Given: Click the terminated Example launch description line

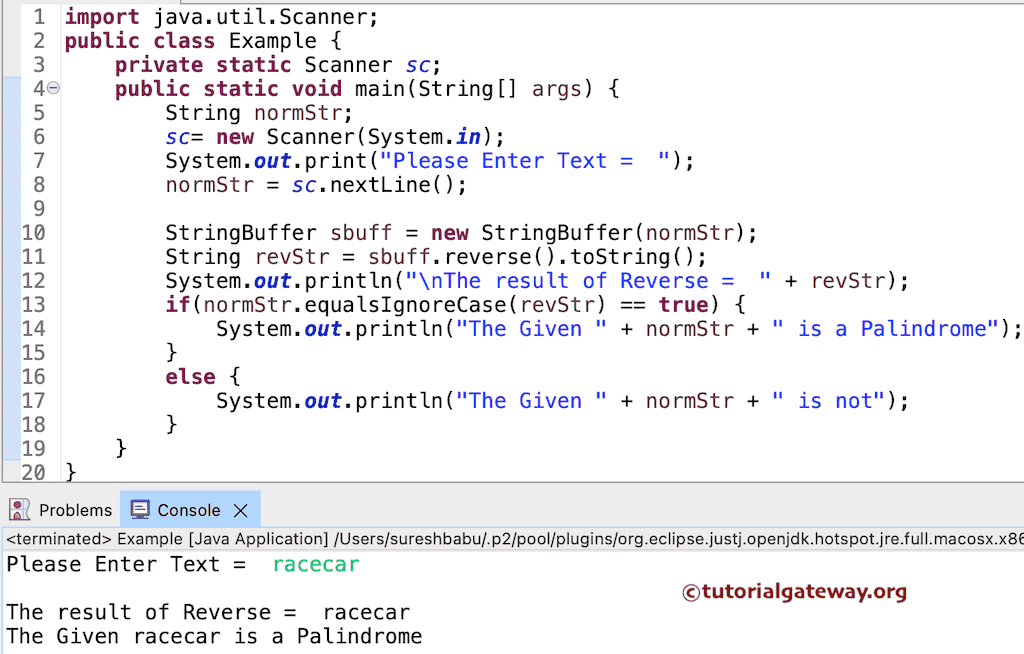Looking at the screenshot, I should pos(515,539).
